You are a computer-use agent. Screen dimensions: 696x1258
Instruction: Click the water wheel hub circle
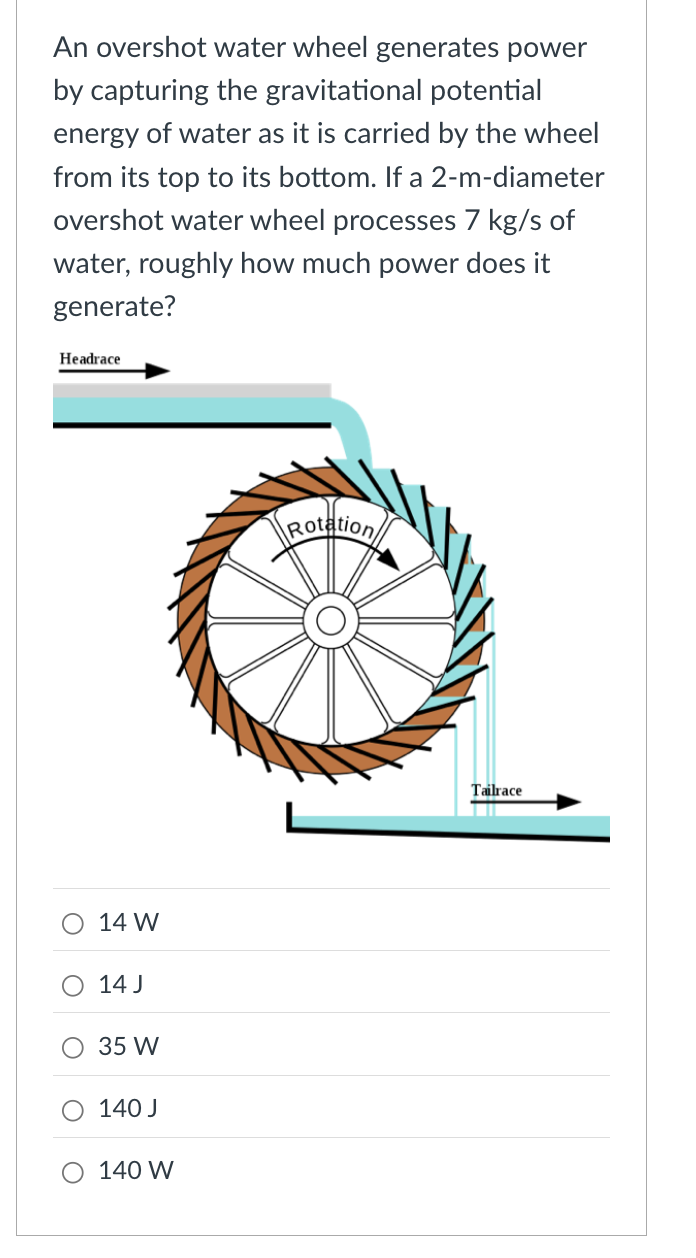330,620
